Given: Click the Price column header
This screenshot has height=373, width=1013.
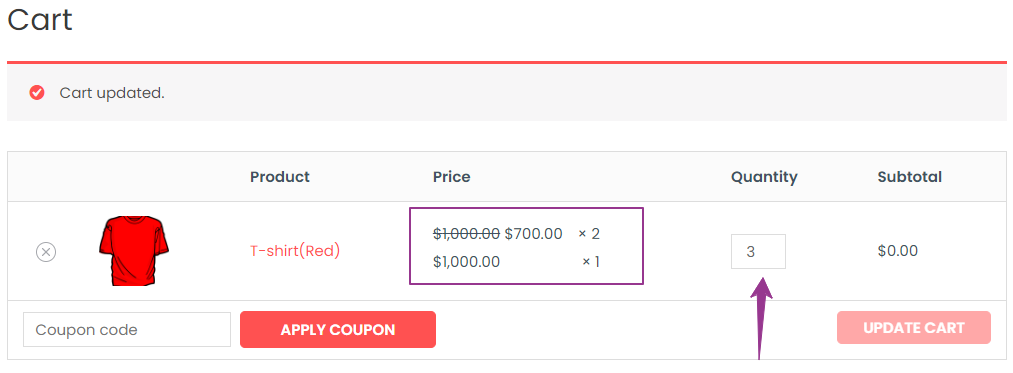Looking at the screenshot, I should point(452,176).
